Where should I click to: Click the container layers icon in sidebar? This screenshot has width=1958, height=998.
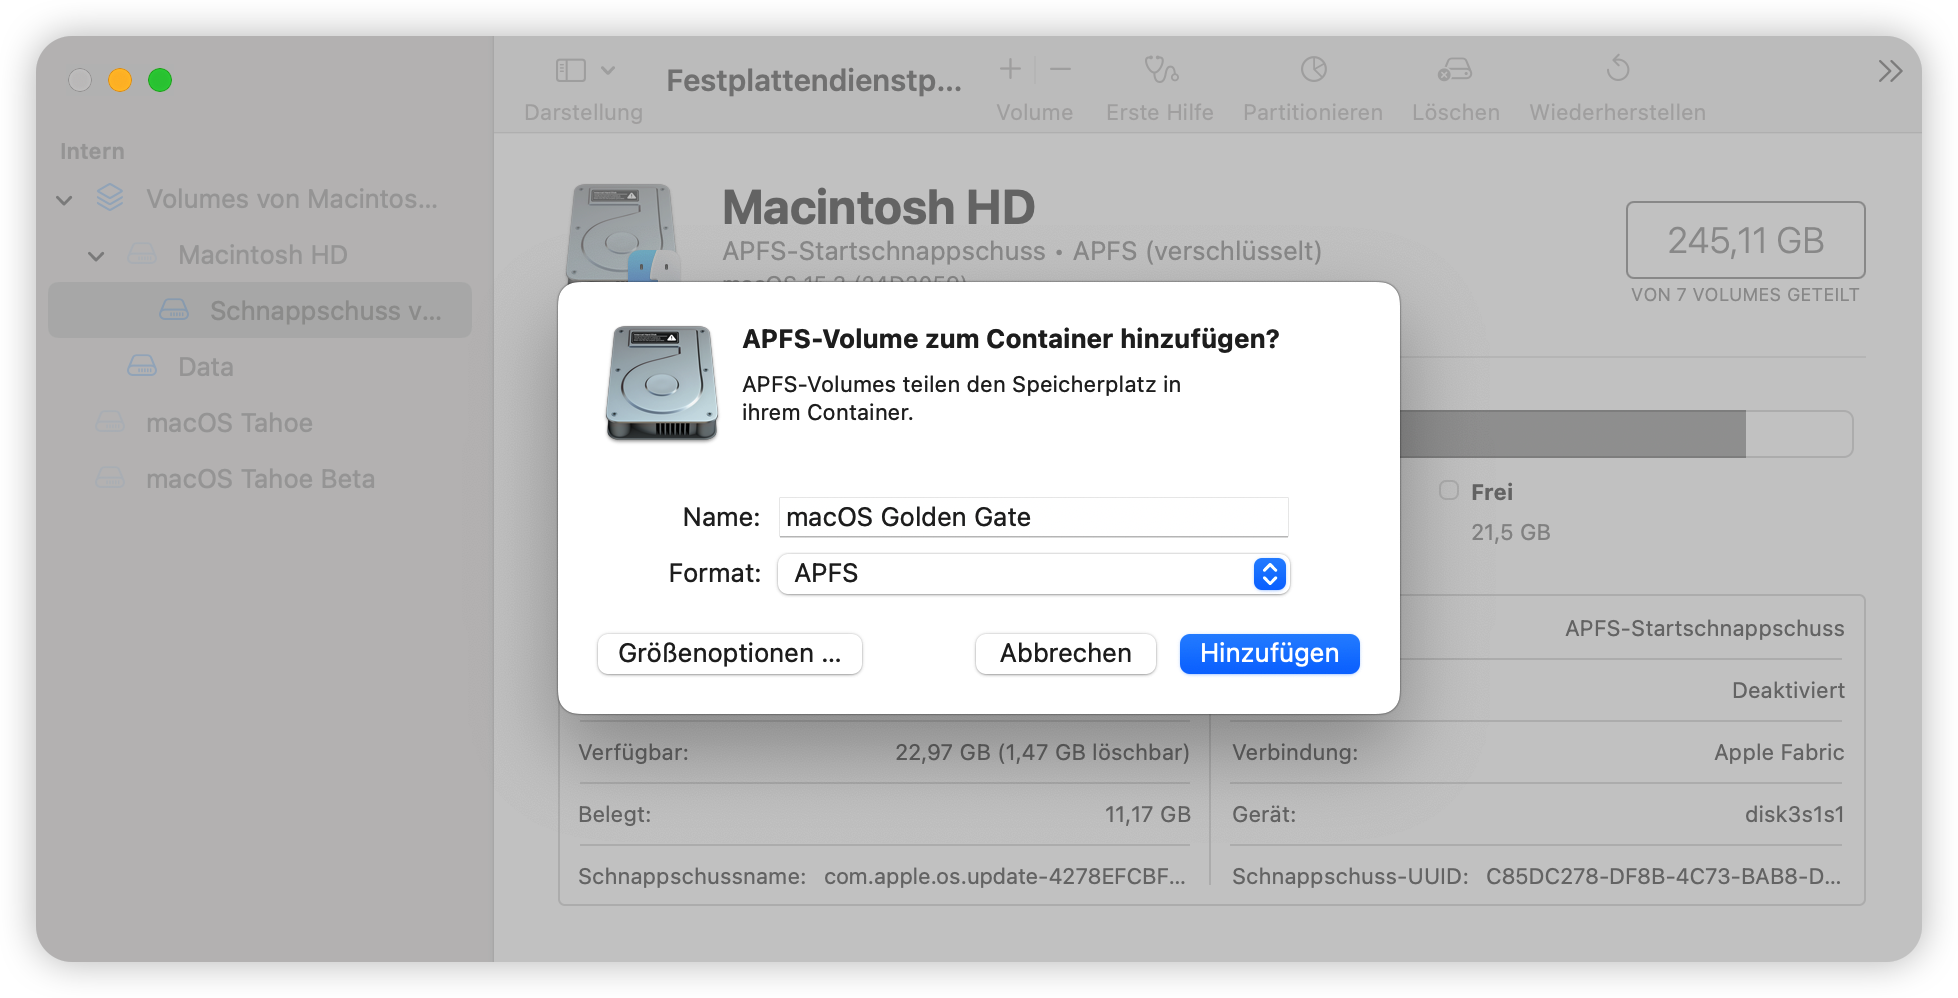coord(110,198)
